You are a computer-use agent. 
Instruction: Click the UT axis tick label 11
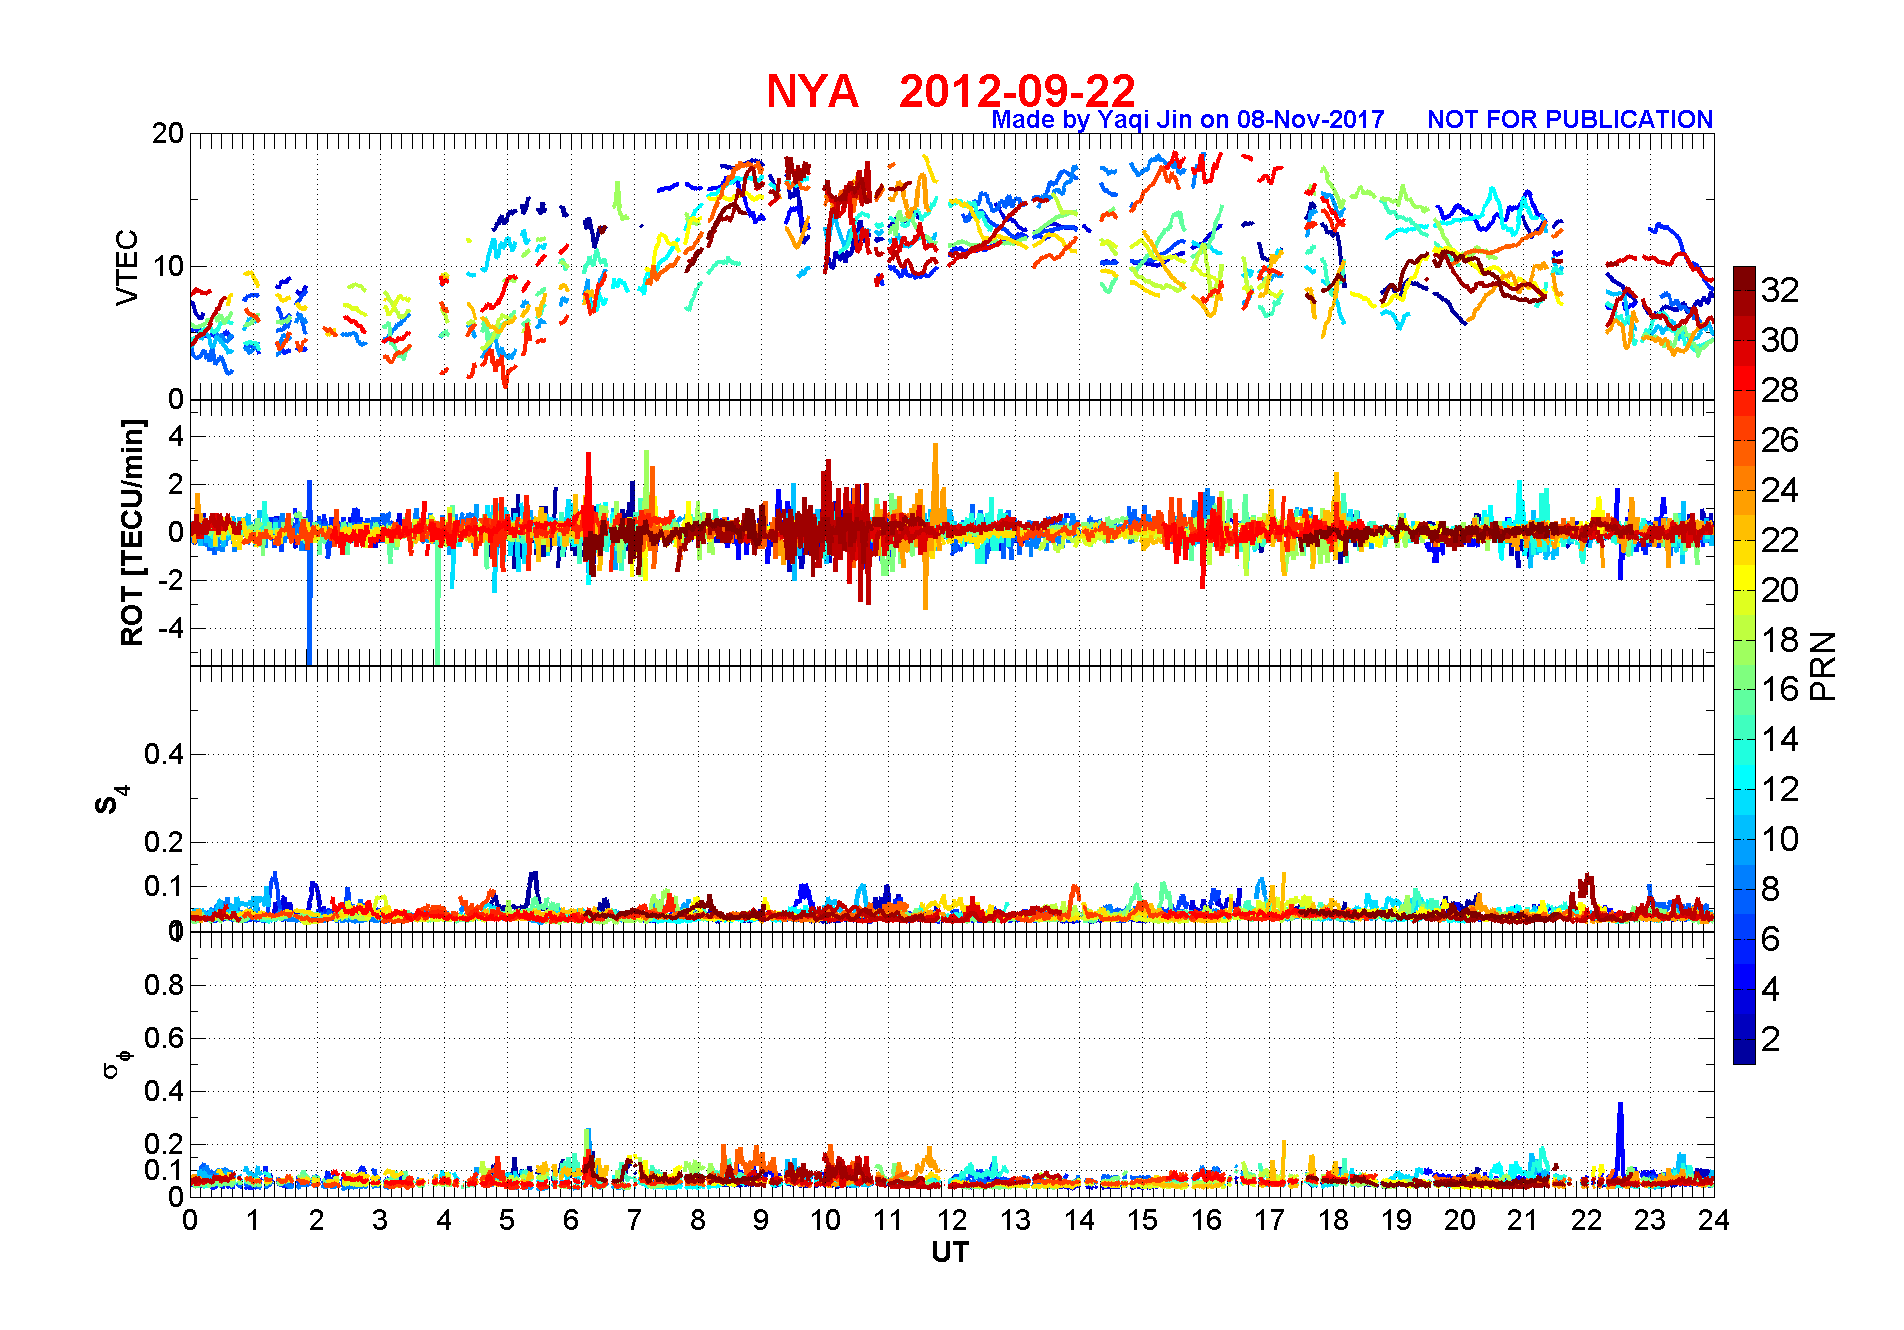pos(888,1220)
